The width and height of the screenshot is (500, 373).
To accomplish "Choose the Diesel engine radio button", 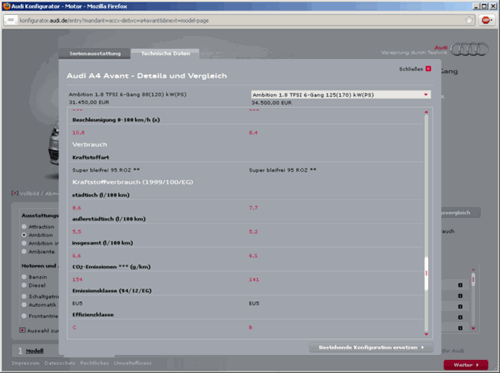I will [24, 285].
